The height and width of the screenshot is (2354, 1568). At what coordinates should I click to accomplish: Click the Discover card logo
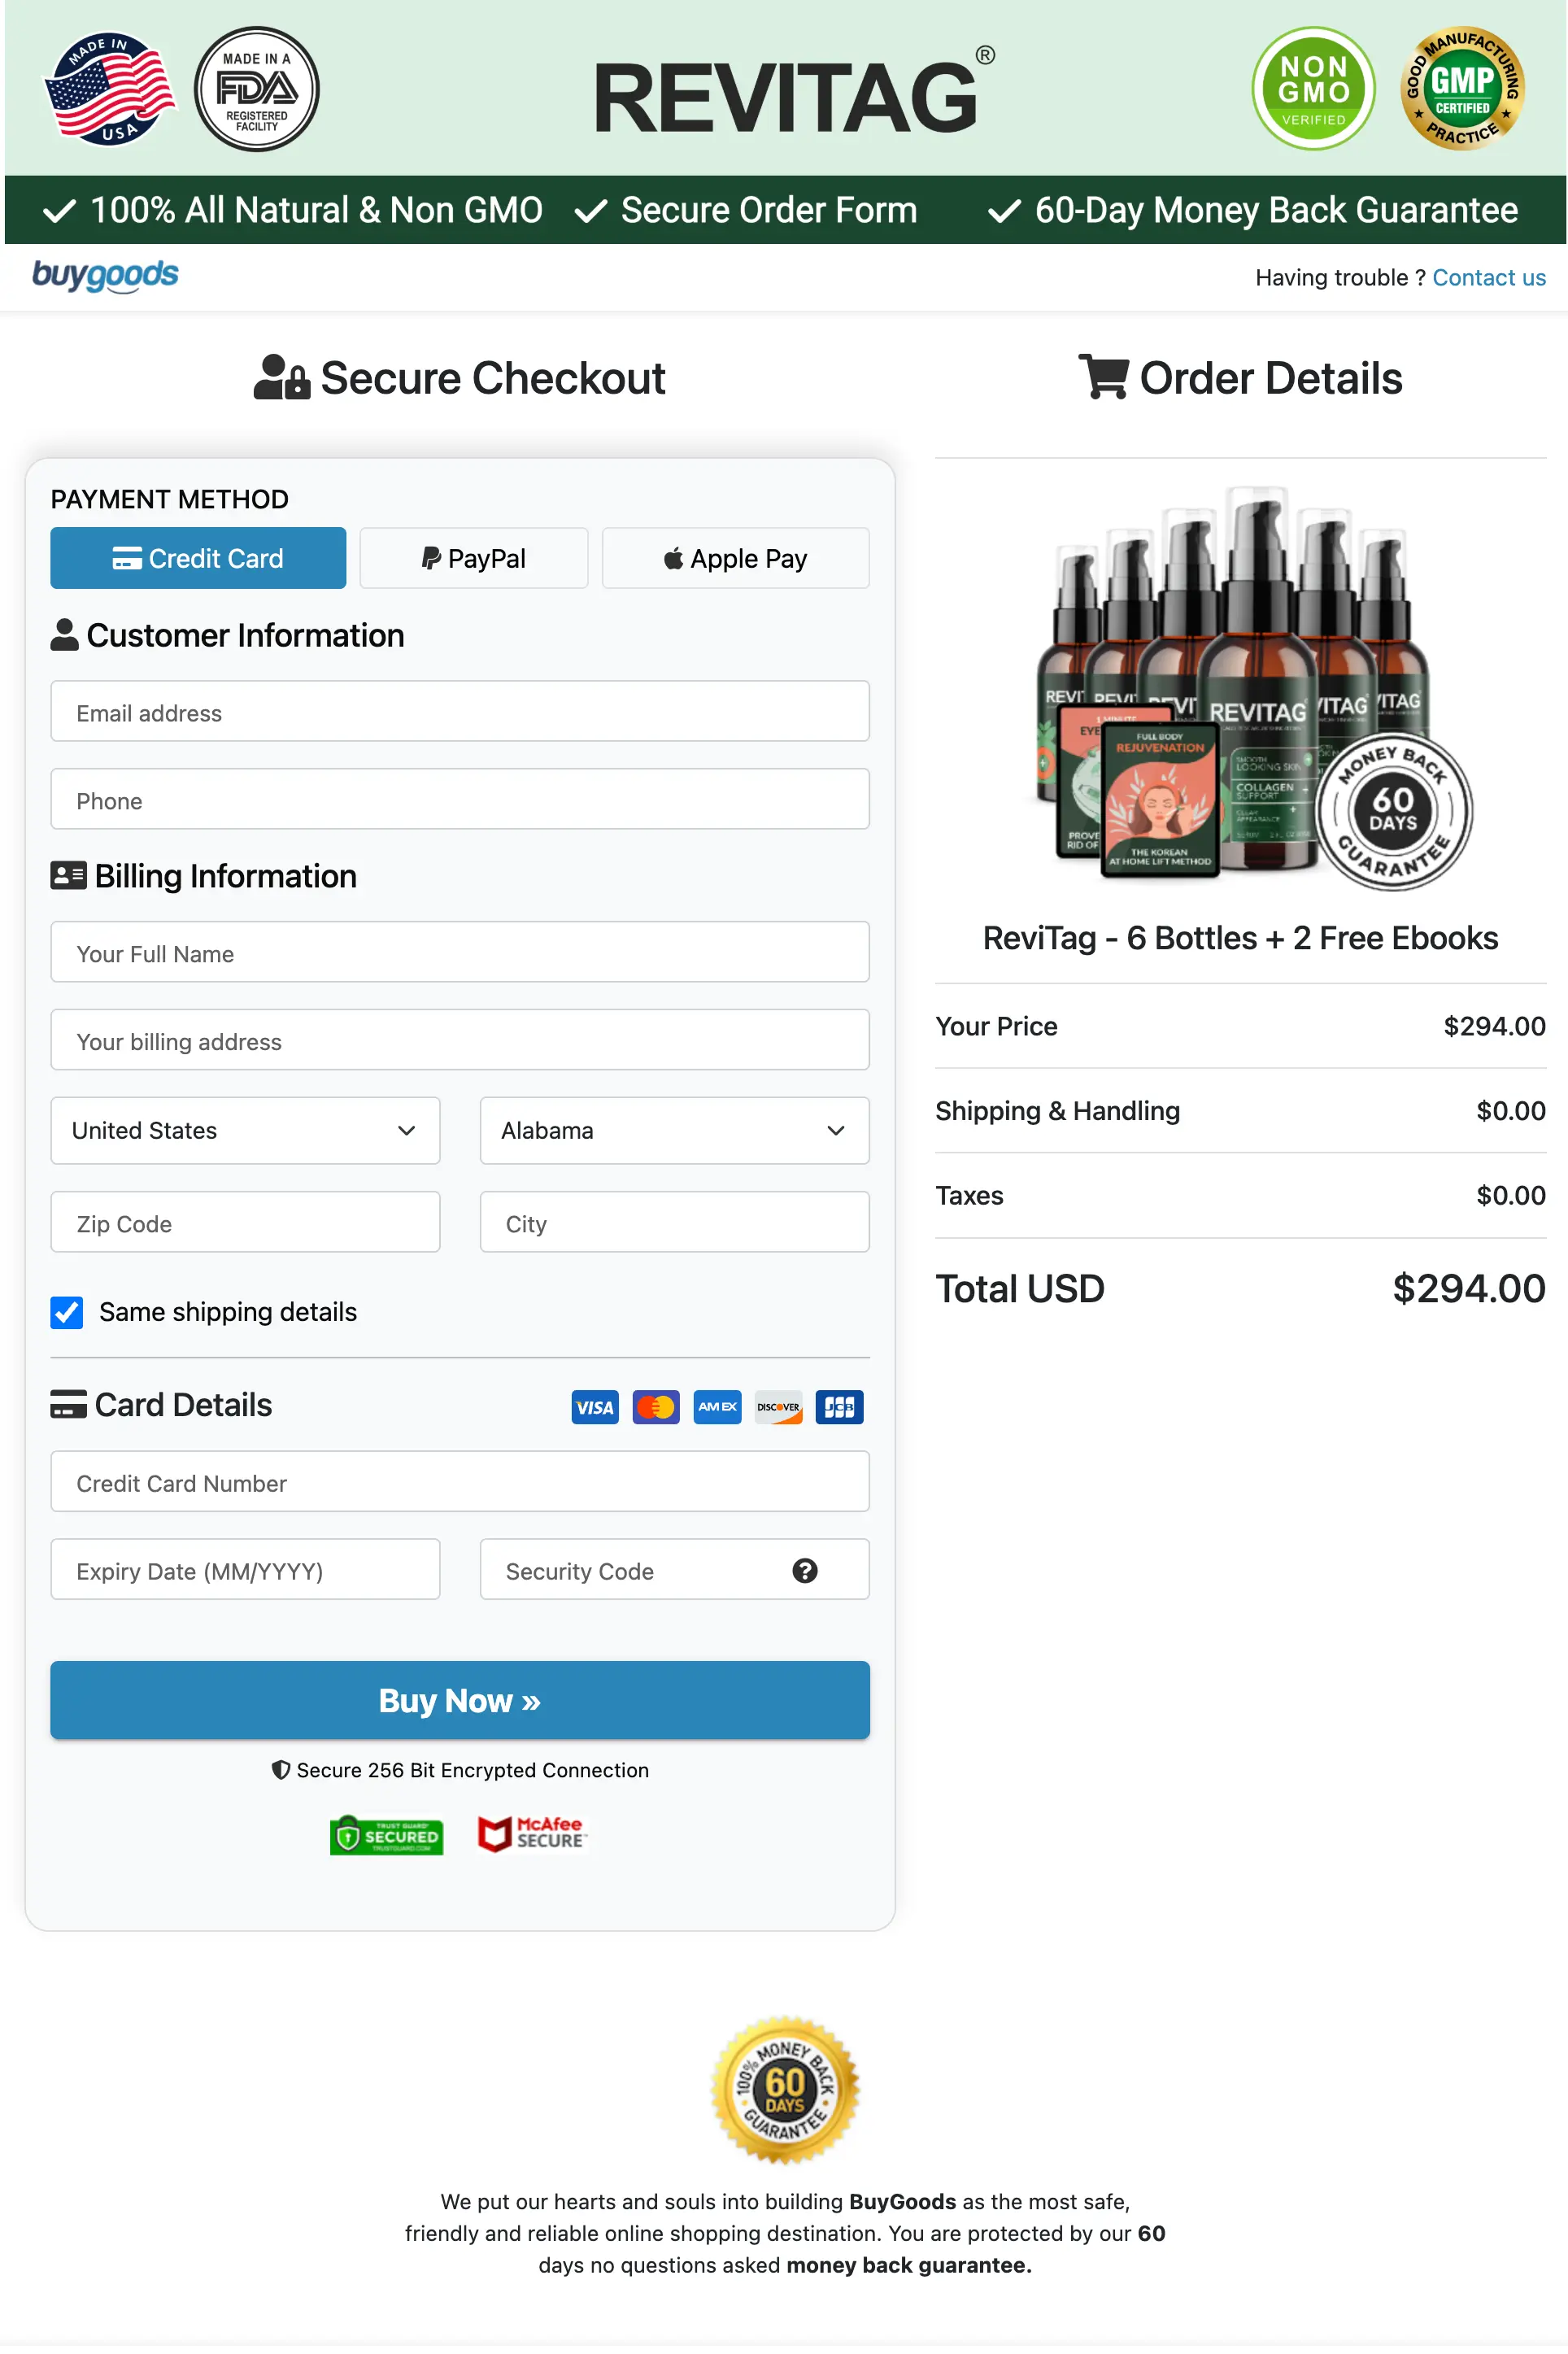[x=778, y=1407]
